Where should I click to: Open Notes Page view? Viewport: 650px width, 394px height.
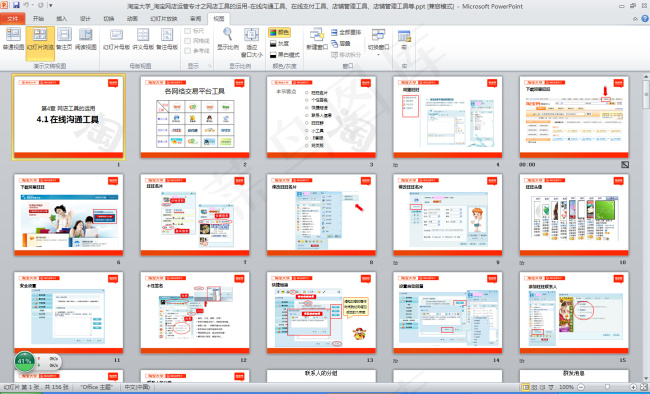pyautogui.click(x=64, y=39)
